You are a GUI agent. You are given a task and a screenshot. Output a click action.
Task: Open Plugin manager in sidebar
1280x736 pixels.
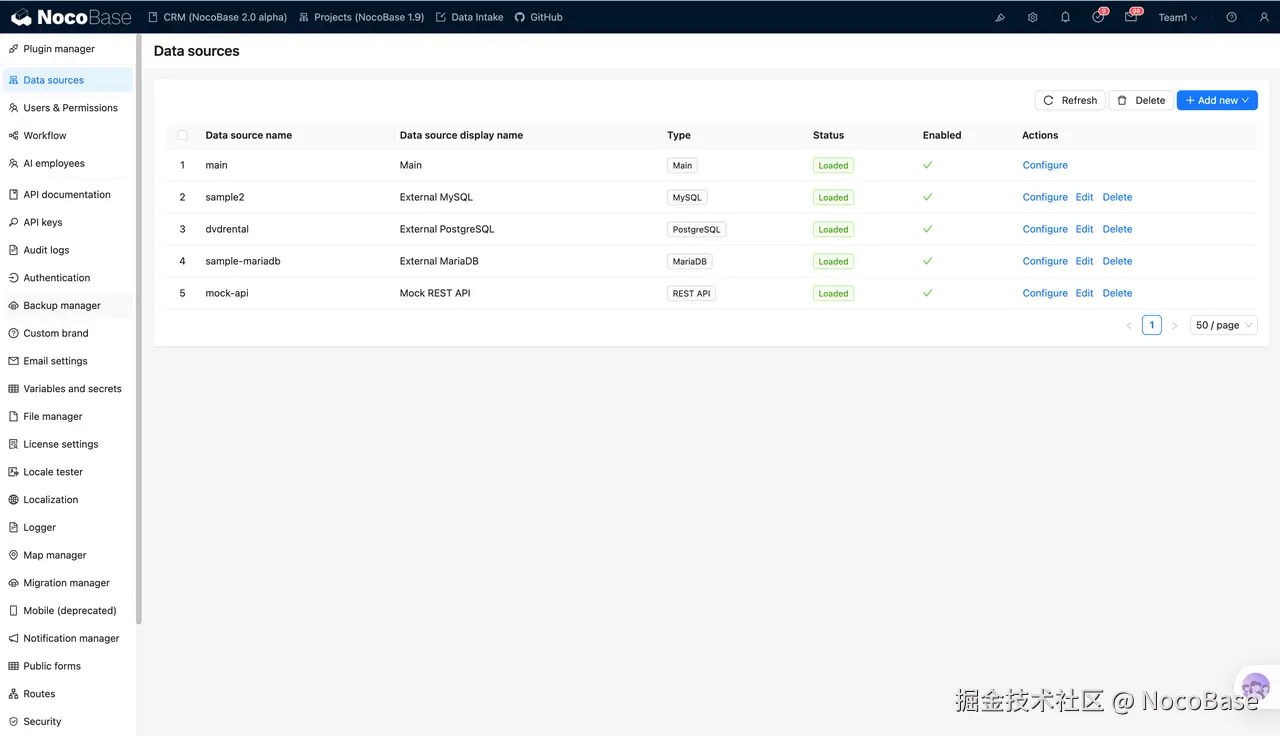(x=68, y=49)
